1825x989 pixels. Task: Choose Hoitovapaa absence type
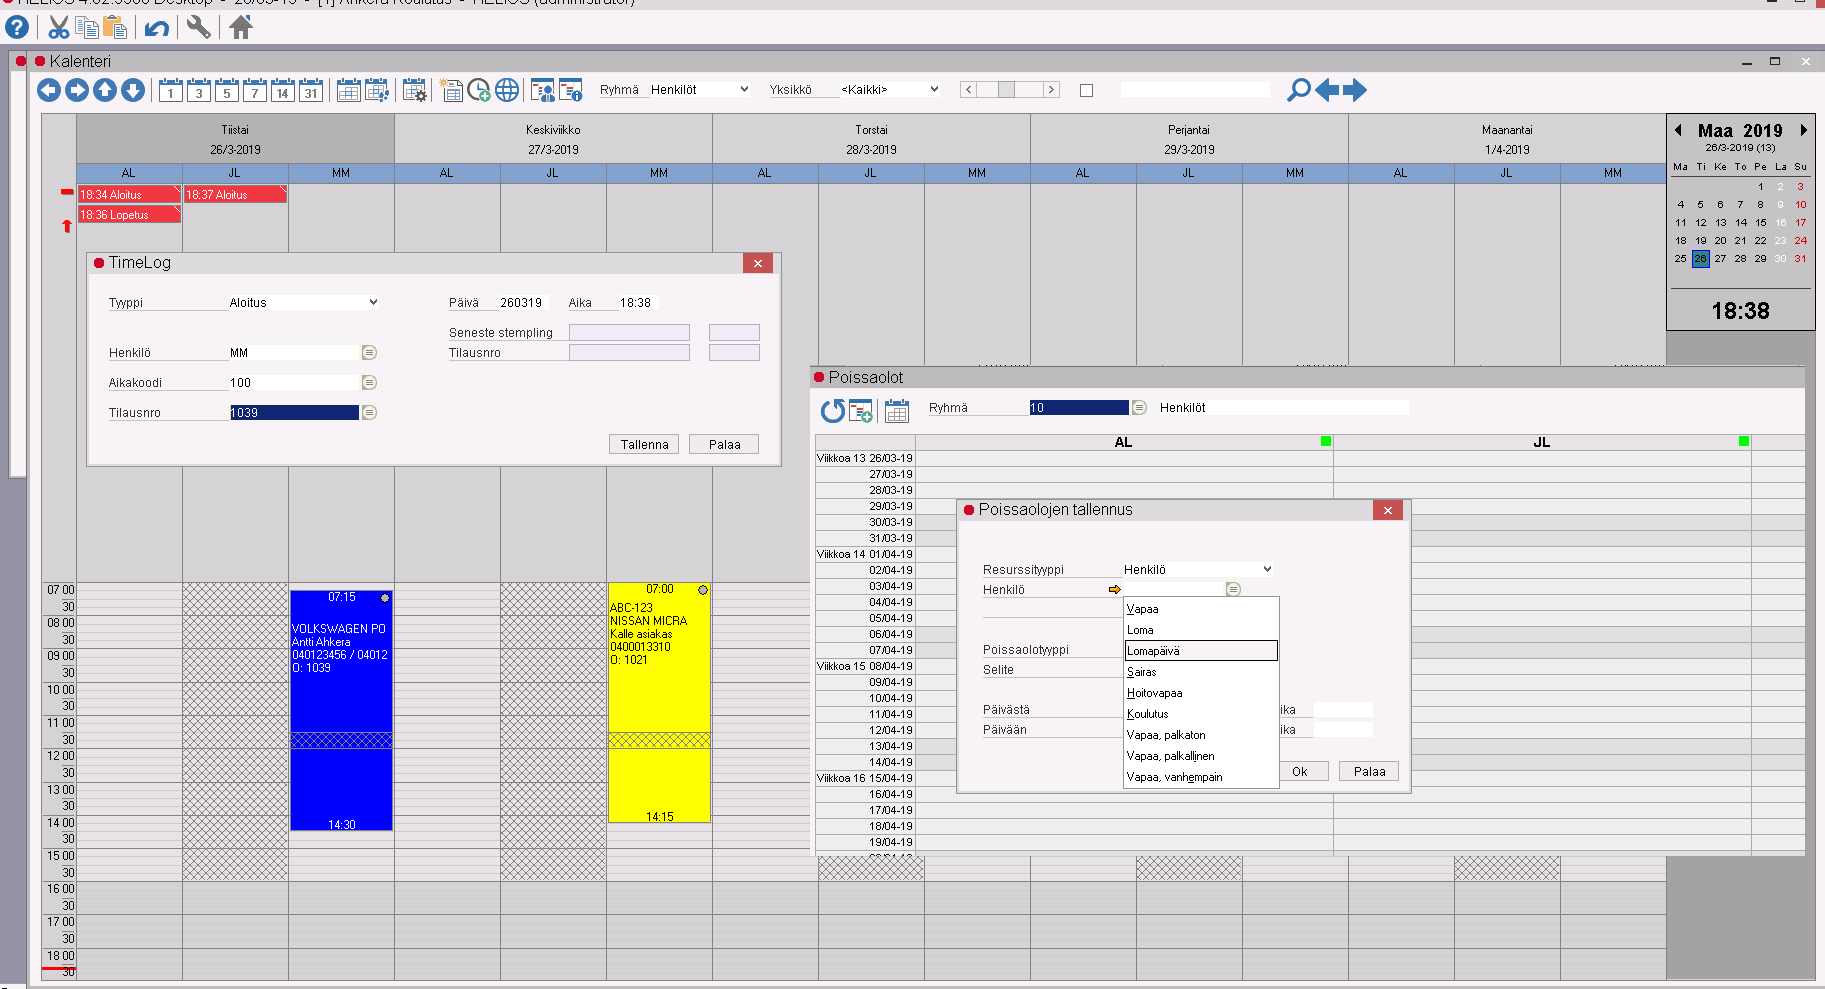tap(1201, 693)
